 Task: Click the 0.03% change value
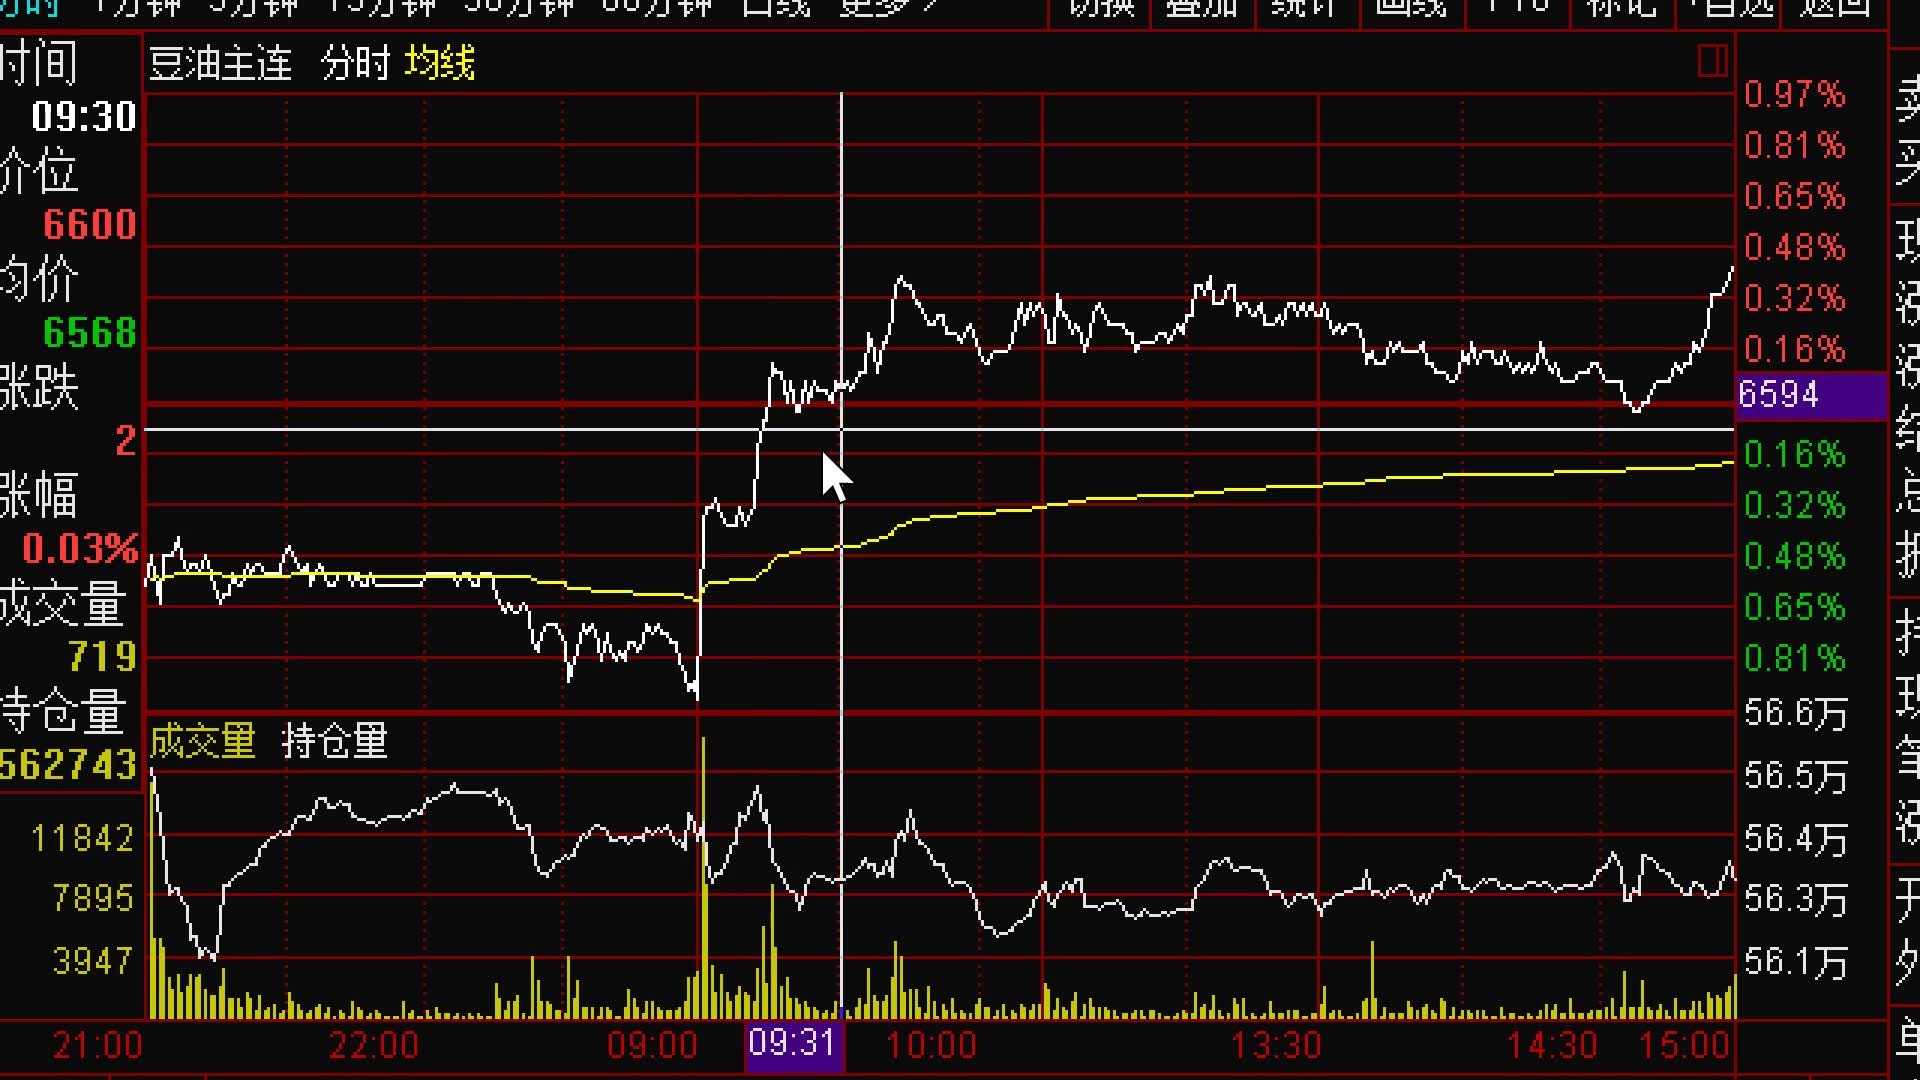coord(80,549)
